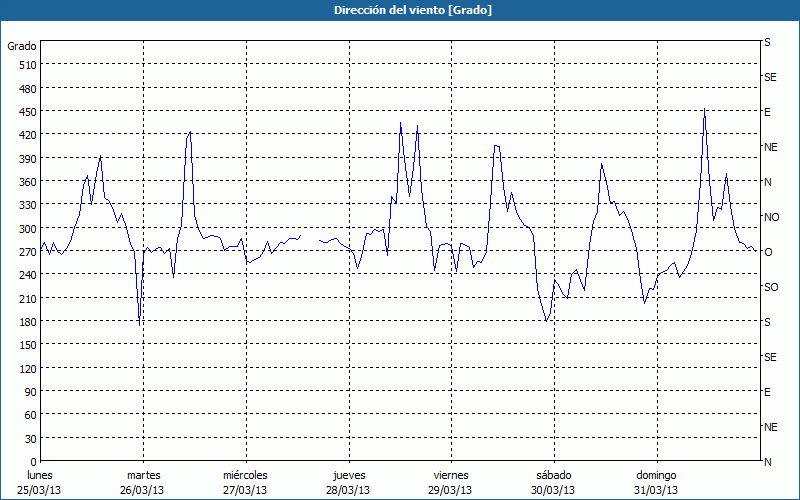The height and width of the screenshot is (500, 800).
Task: Click the chart title Dirección del viento
Action: [x=399, y=10]
